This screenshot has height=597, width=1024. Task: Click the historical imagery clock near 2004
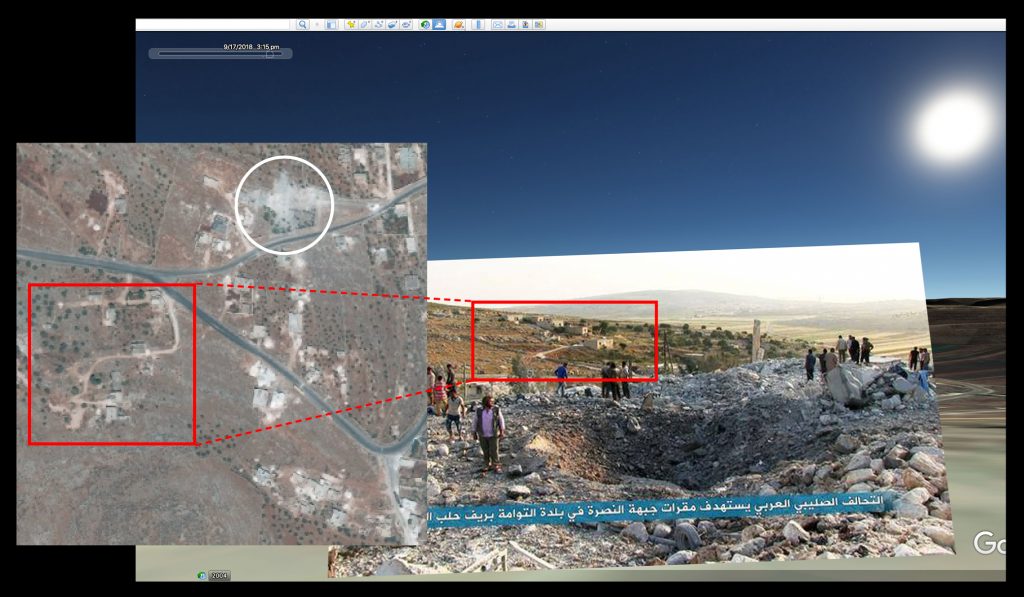coord(202,575)
